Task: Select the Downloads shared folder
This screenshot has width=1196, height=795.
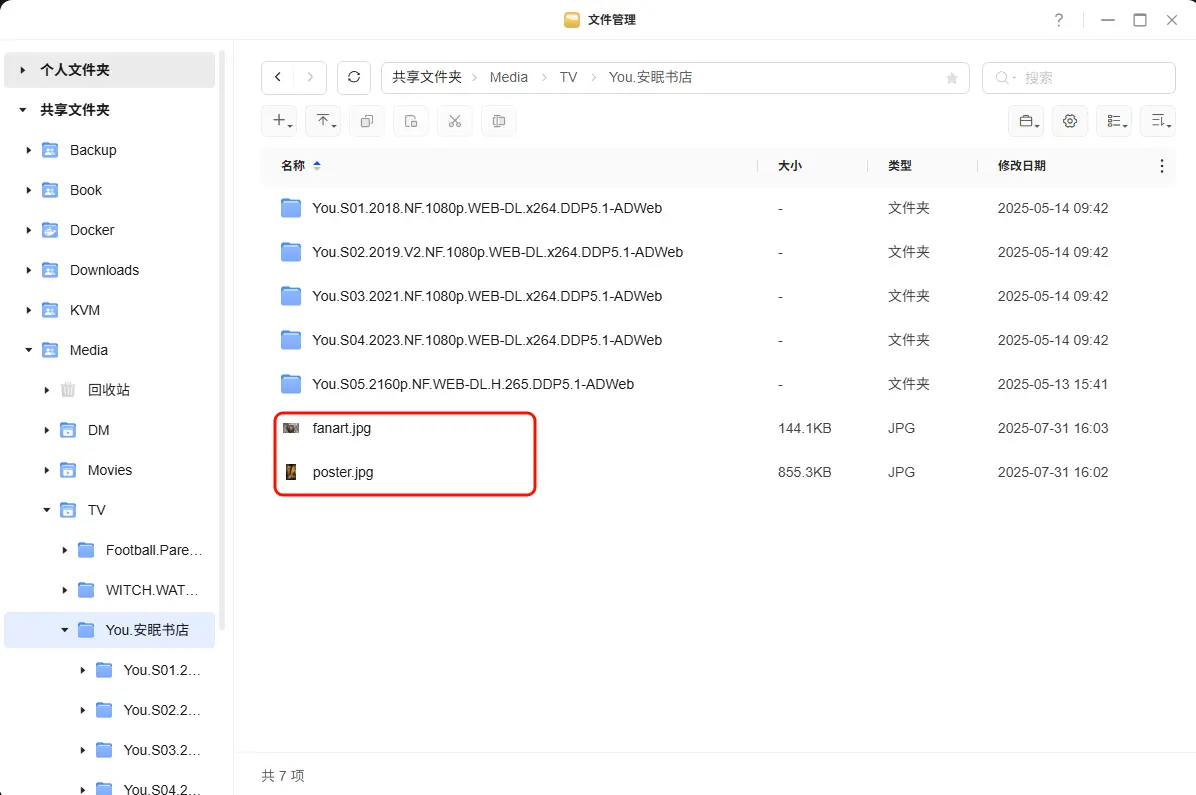Action: click(x=104, y=270)
